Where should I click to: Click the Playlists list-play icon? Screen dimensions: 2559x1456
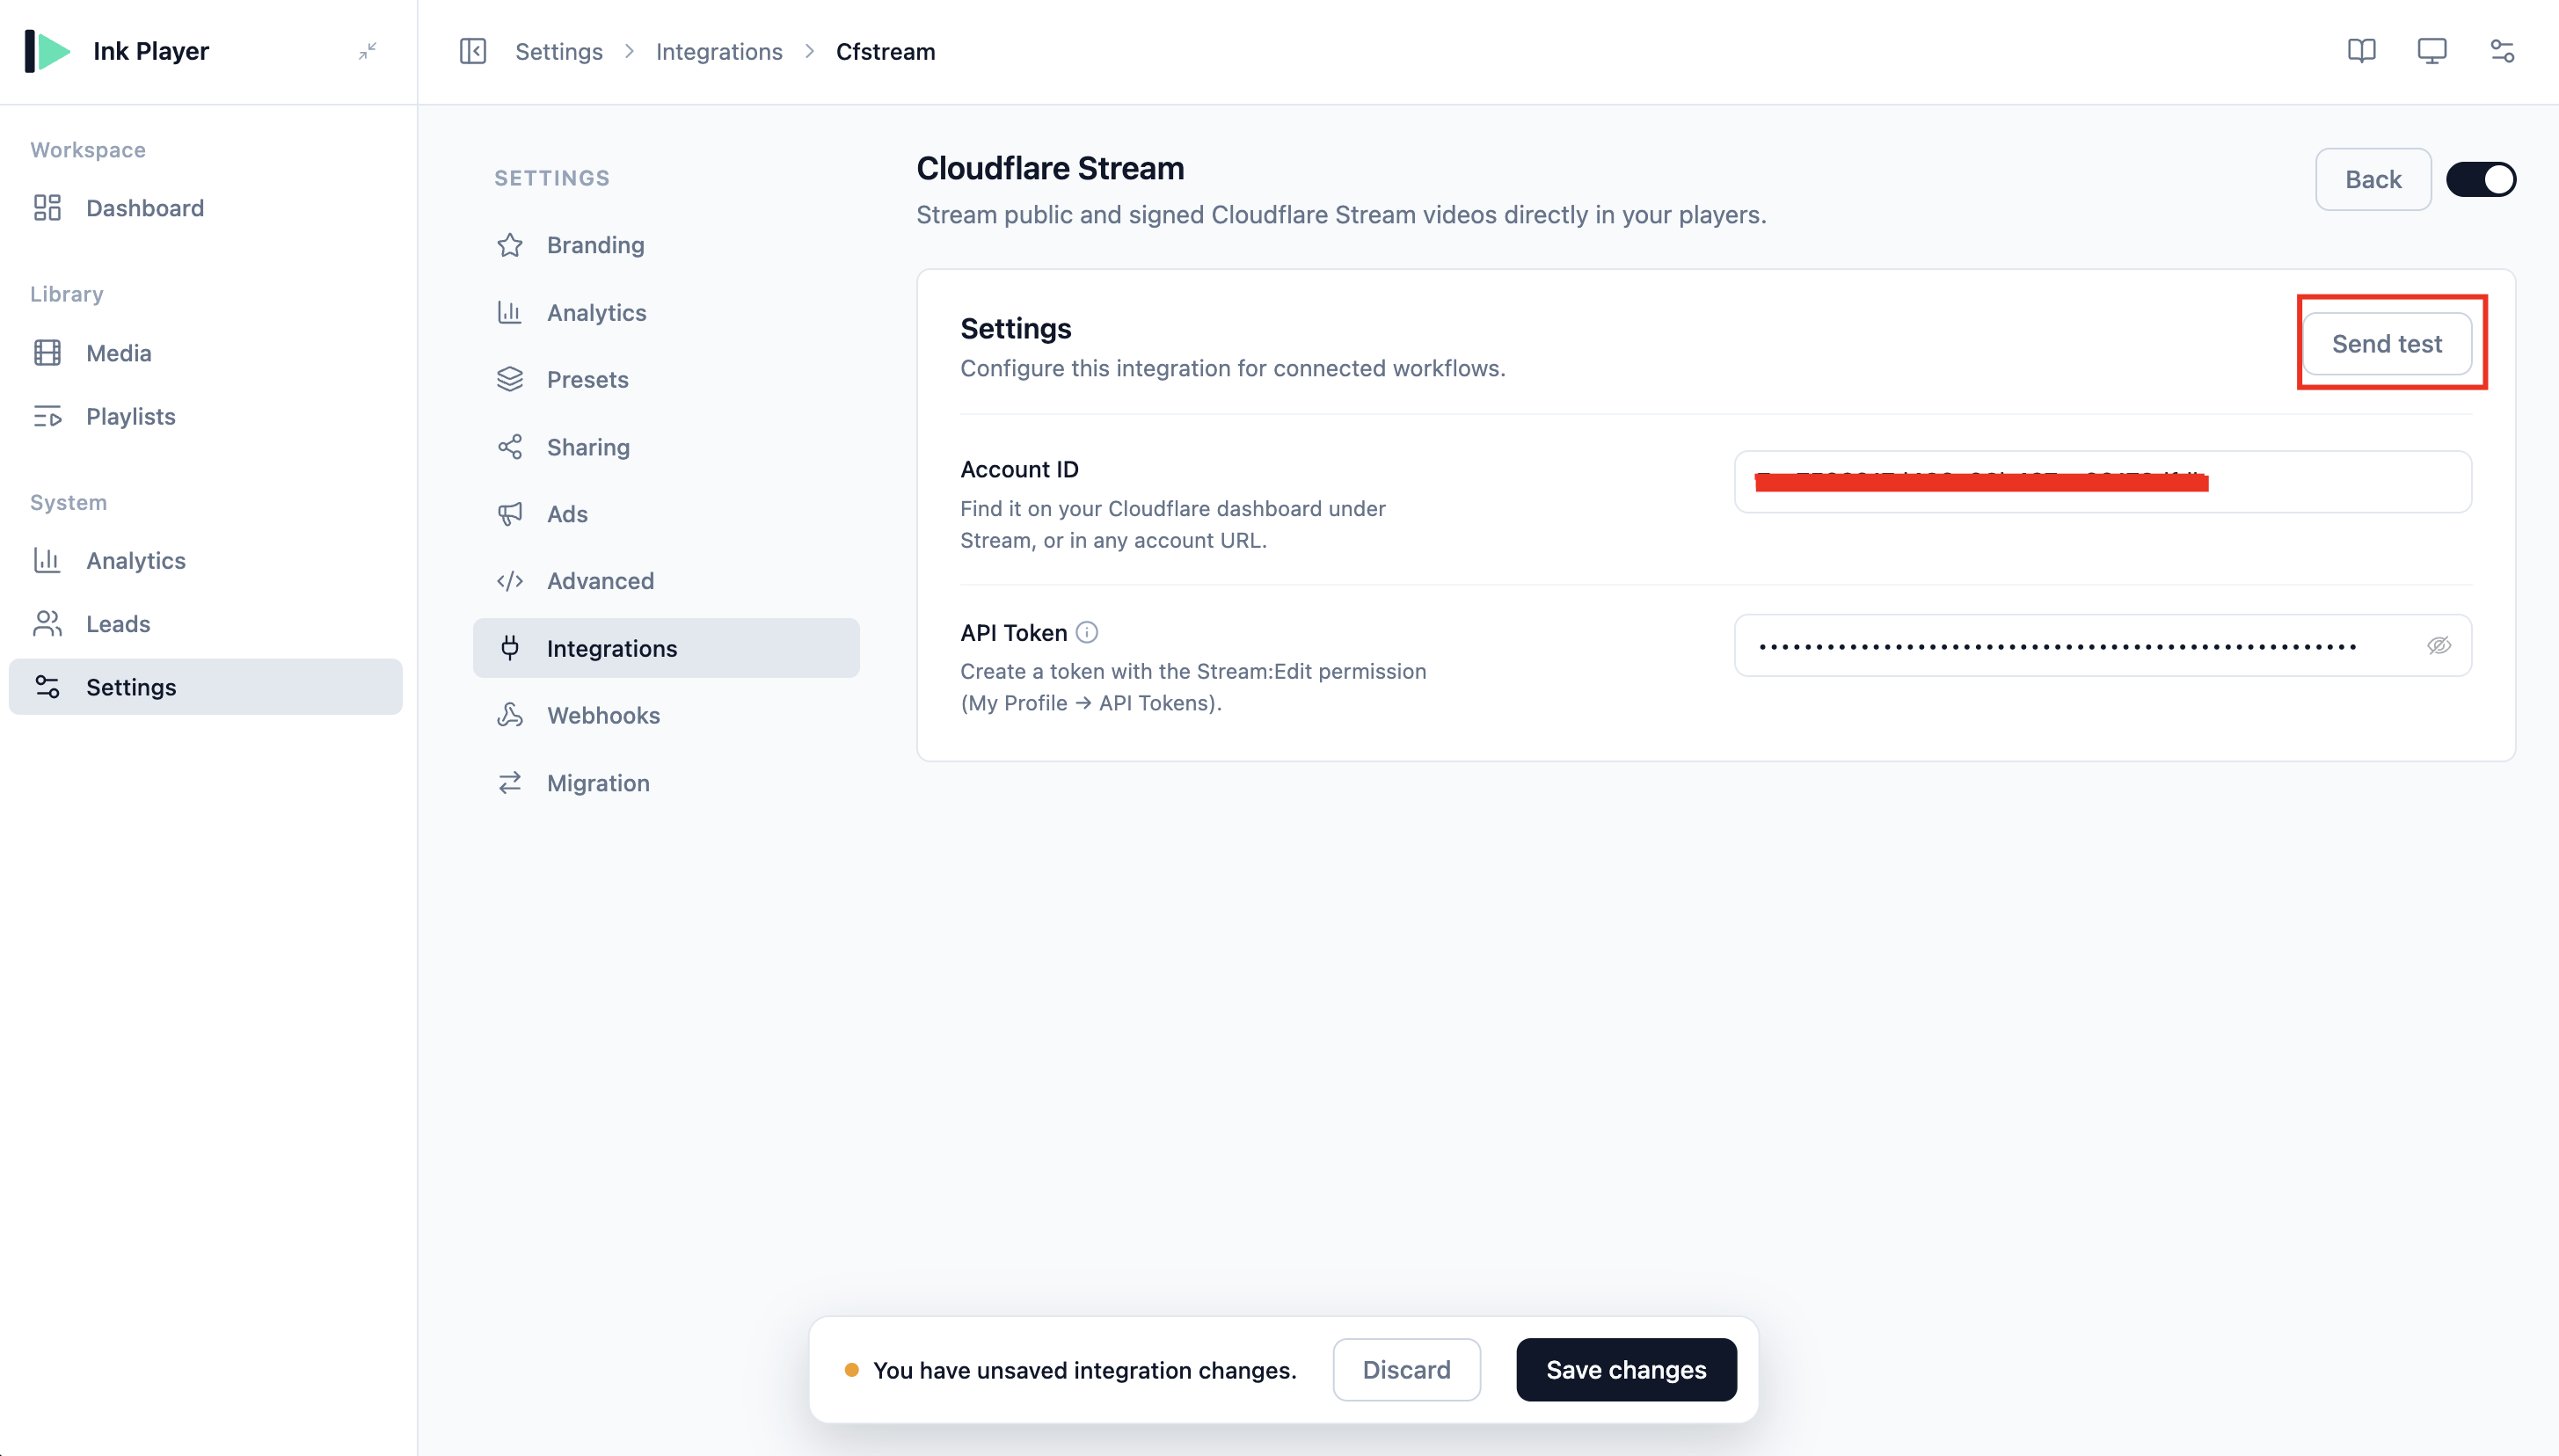coord(47,416)
